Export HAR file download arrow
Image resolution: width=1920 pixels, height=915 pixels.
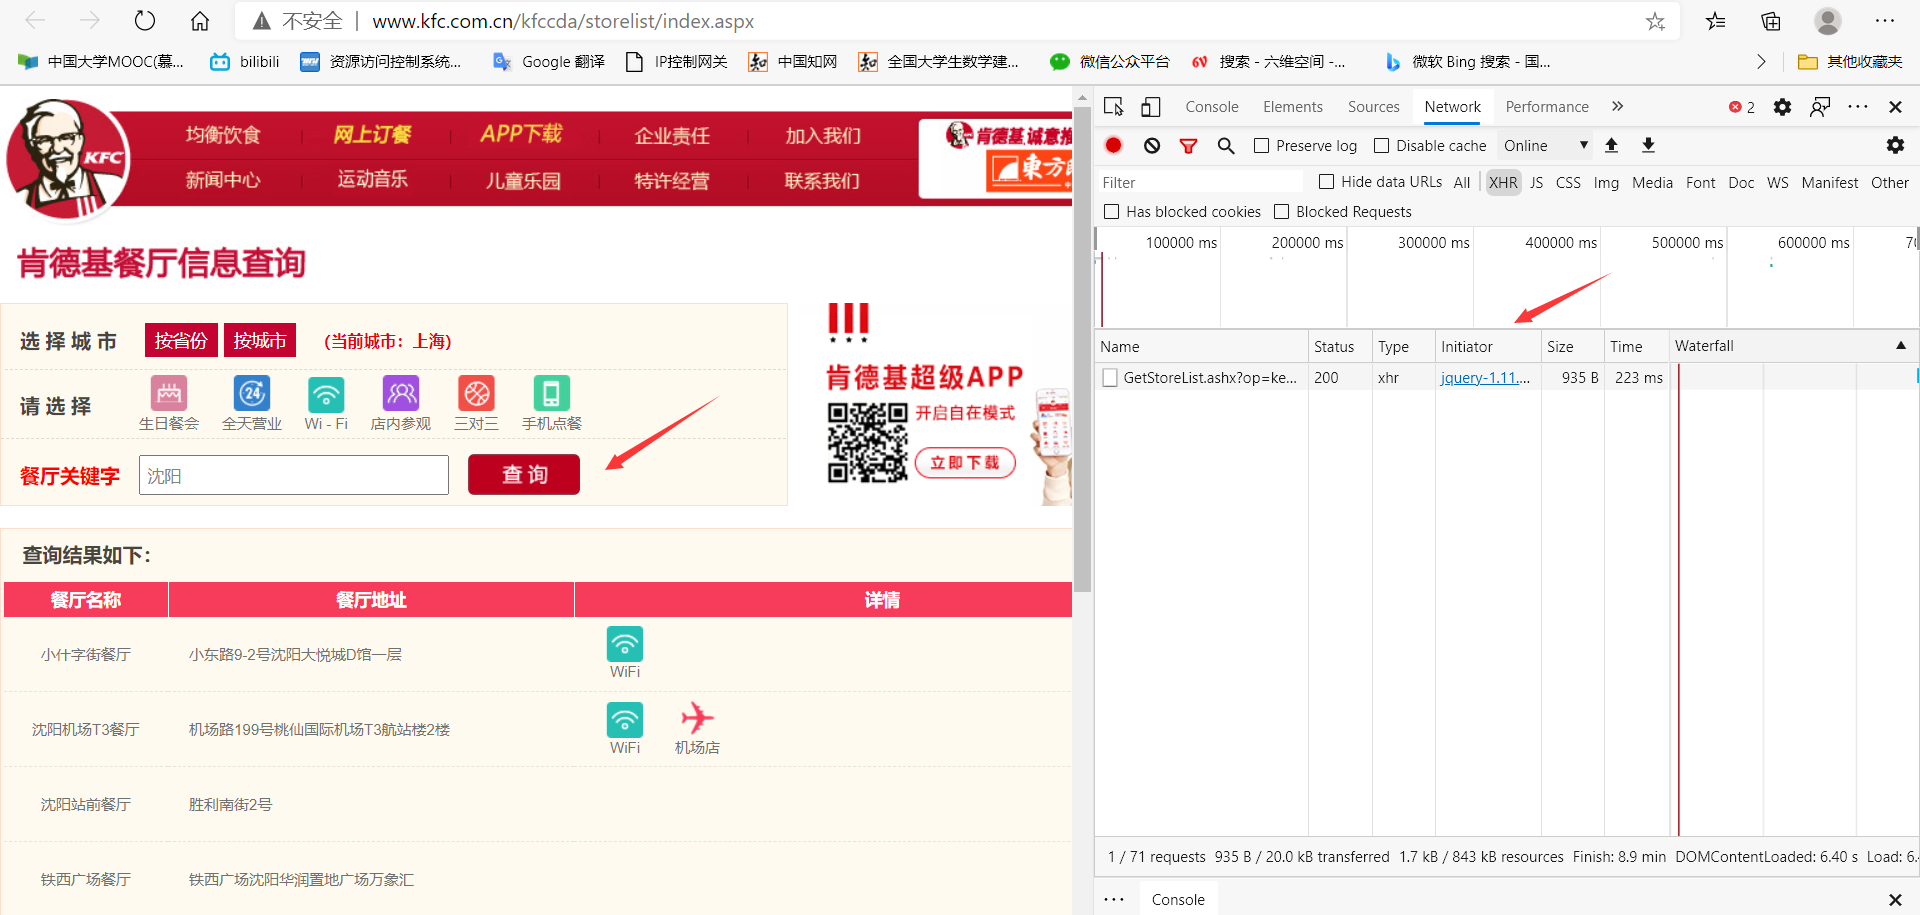click(x=1648, y=145)
